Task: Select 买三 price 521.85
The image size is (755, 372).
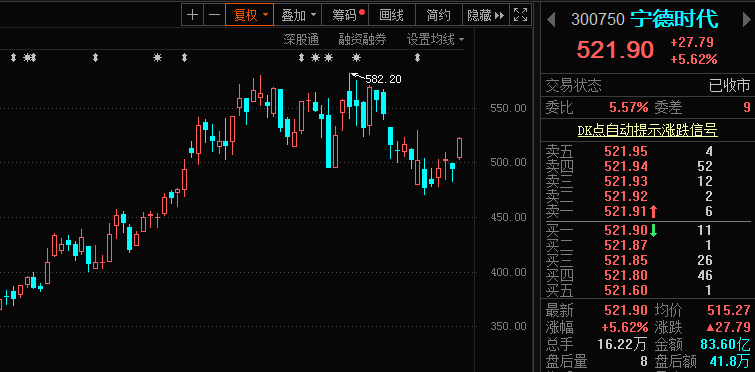Action: coord(626,260)
